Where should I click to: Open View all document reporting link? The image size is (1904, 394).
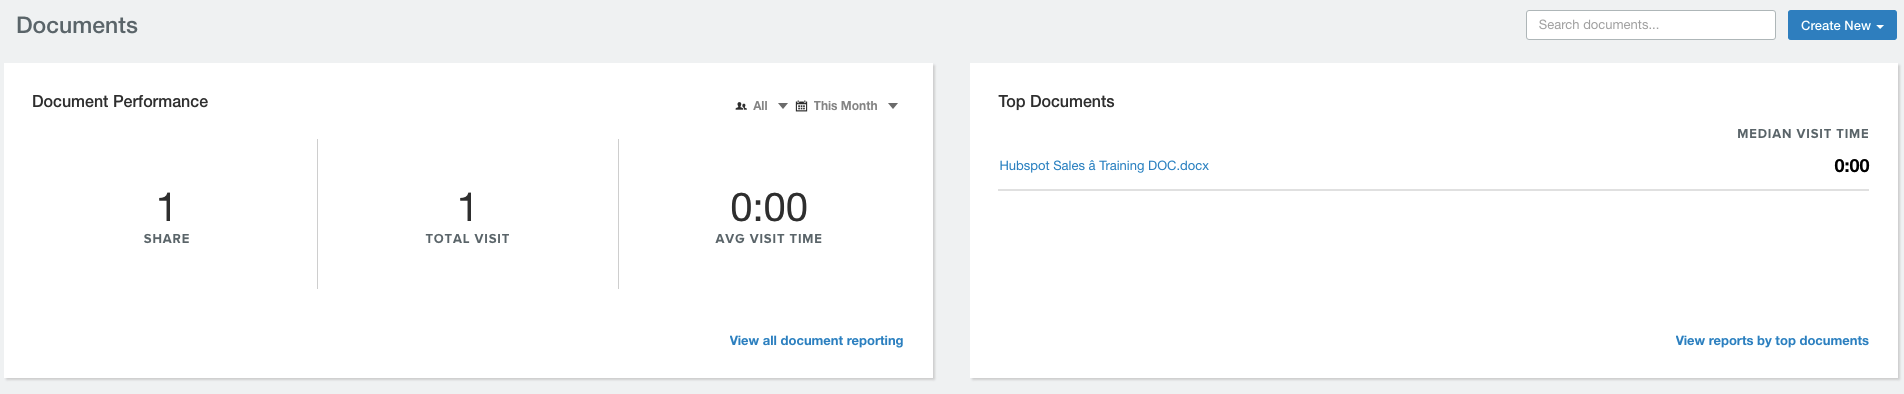point(816,341)
